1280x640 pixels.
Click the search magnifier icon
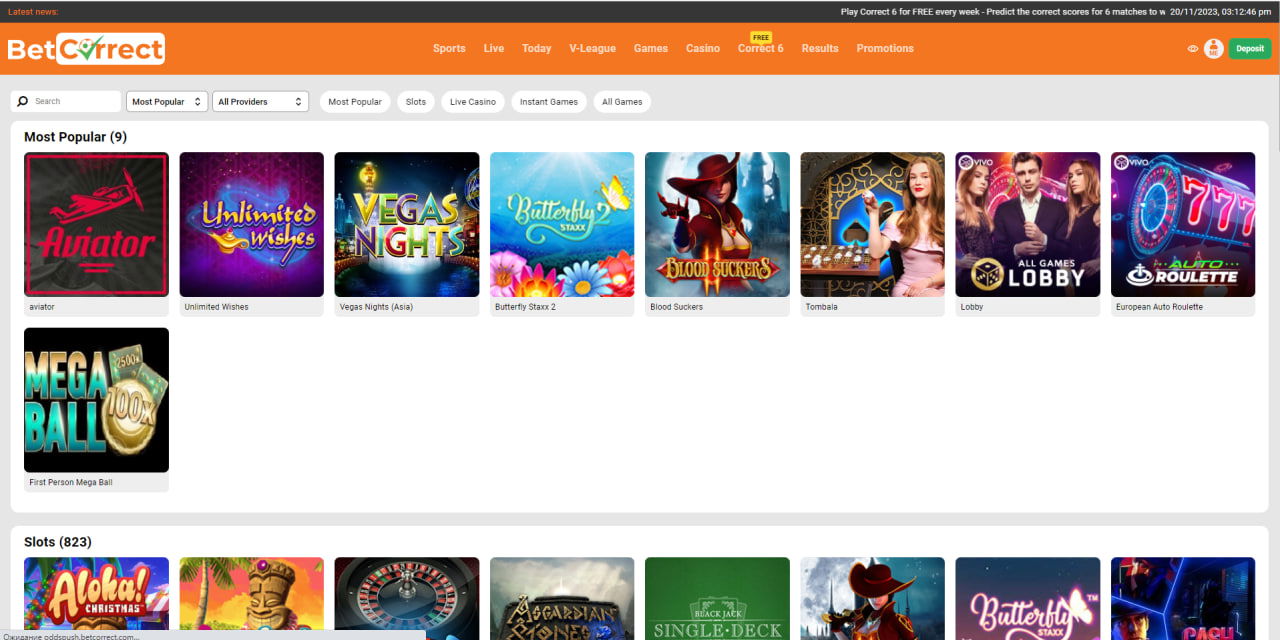tap(23, 102)
